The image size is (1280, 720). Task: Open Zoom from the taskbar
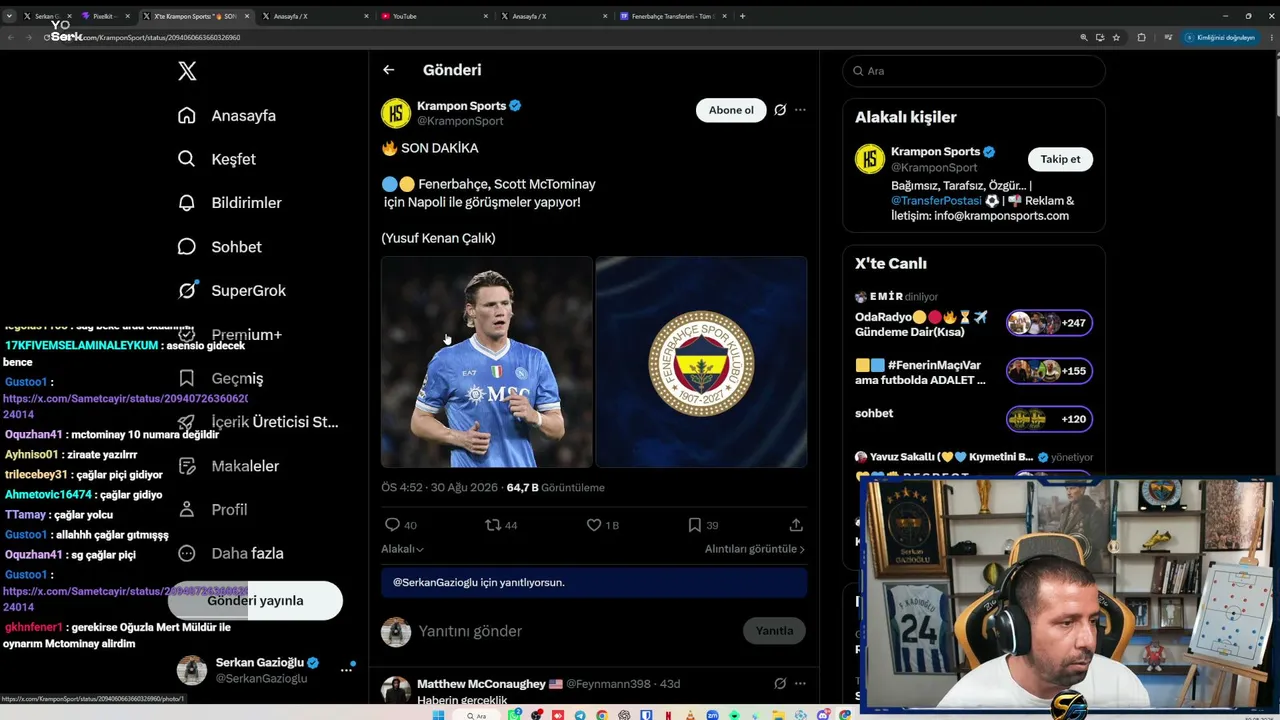[x=712, y=715]
